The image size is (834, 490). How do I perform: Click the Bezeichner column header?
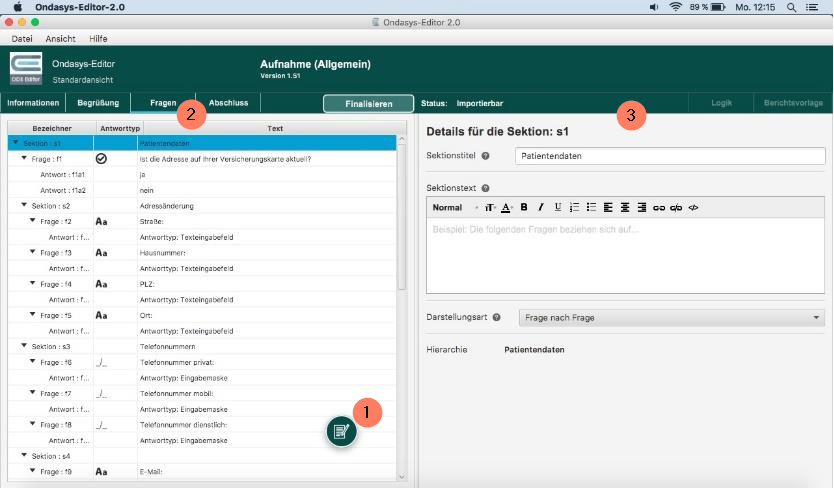52,129
